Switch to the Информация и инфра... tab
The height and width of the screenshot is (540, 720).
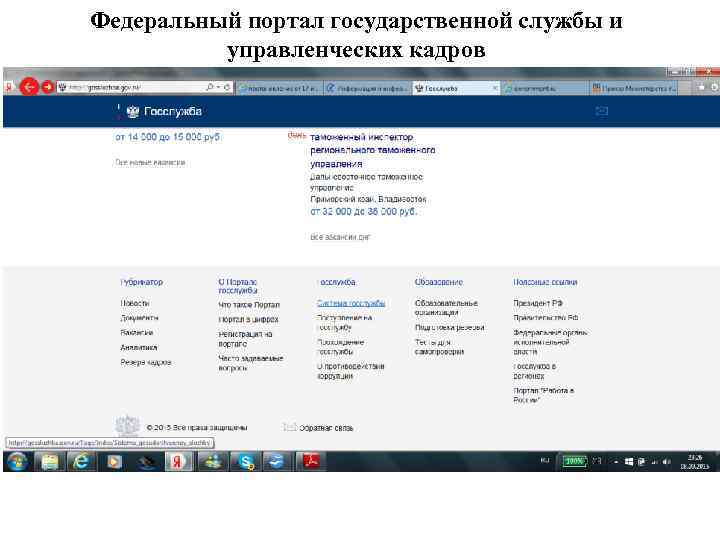(367, 88)
